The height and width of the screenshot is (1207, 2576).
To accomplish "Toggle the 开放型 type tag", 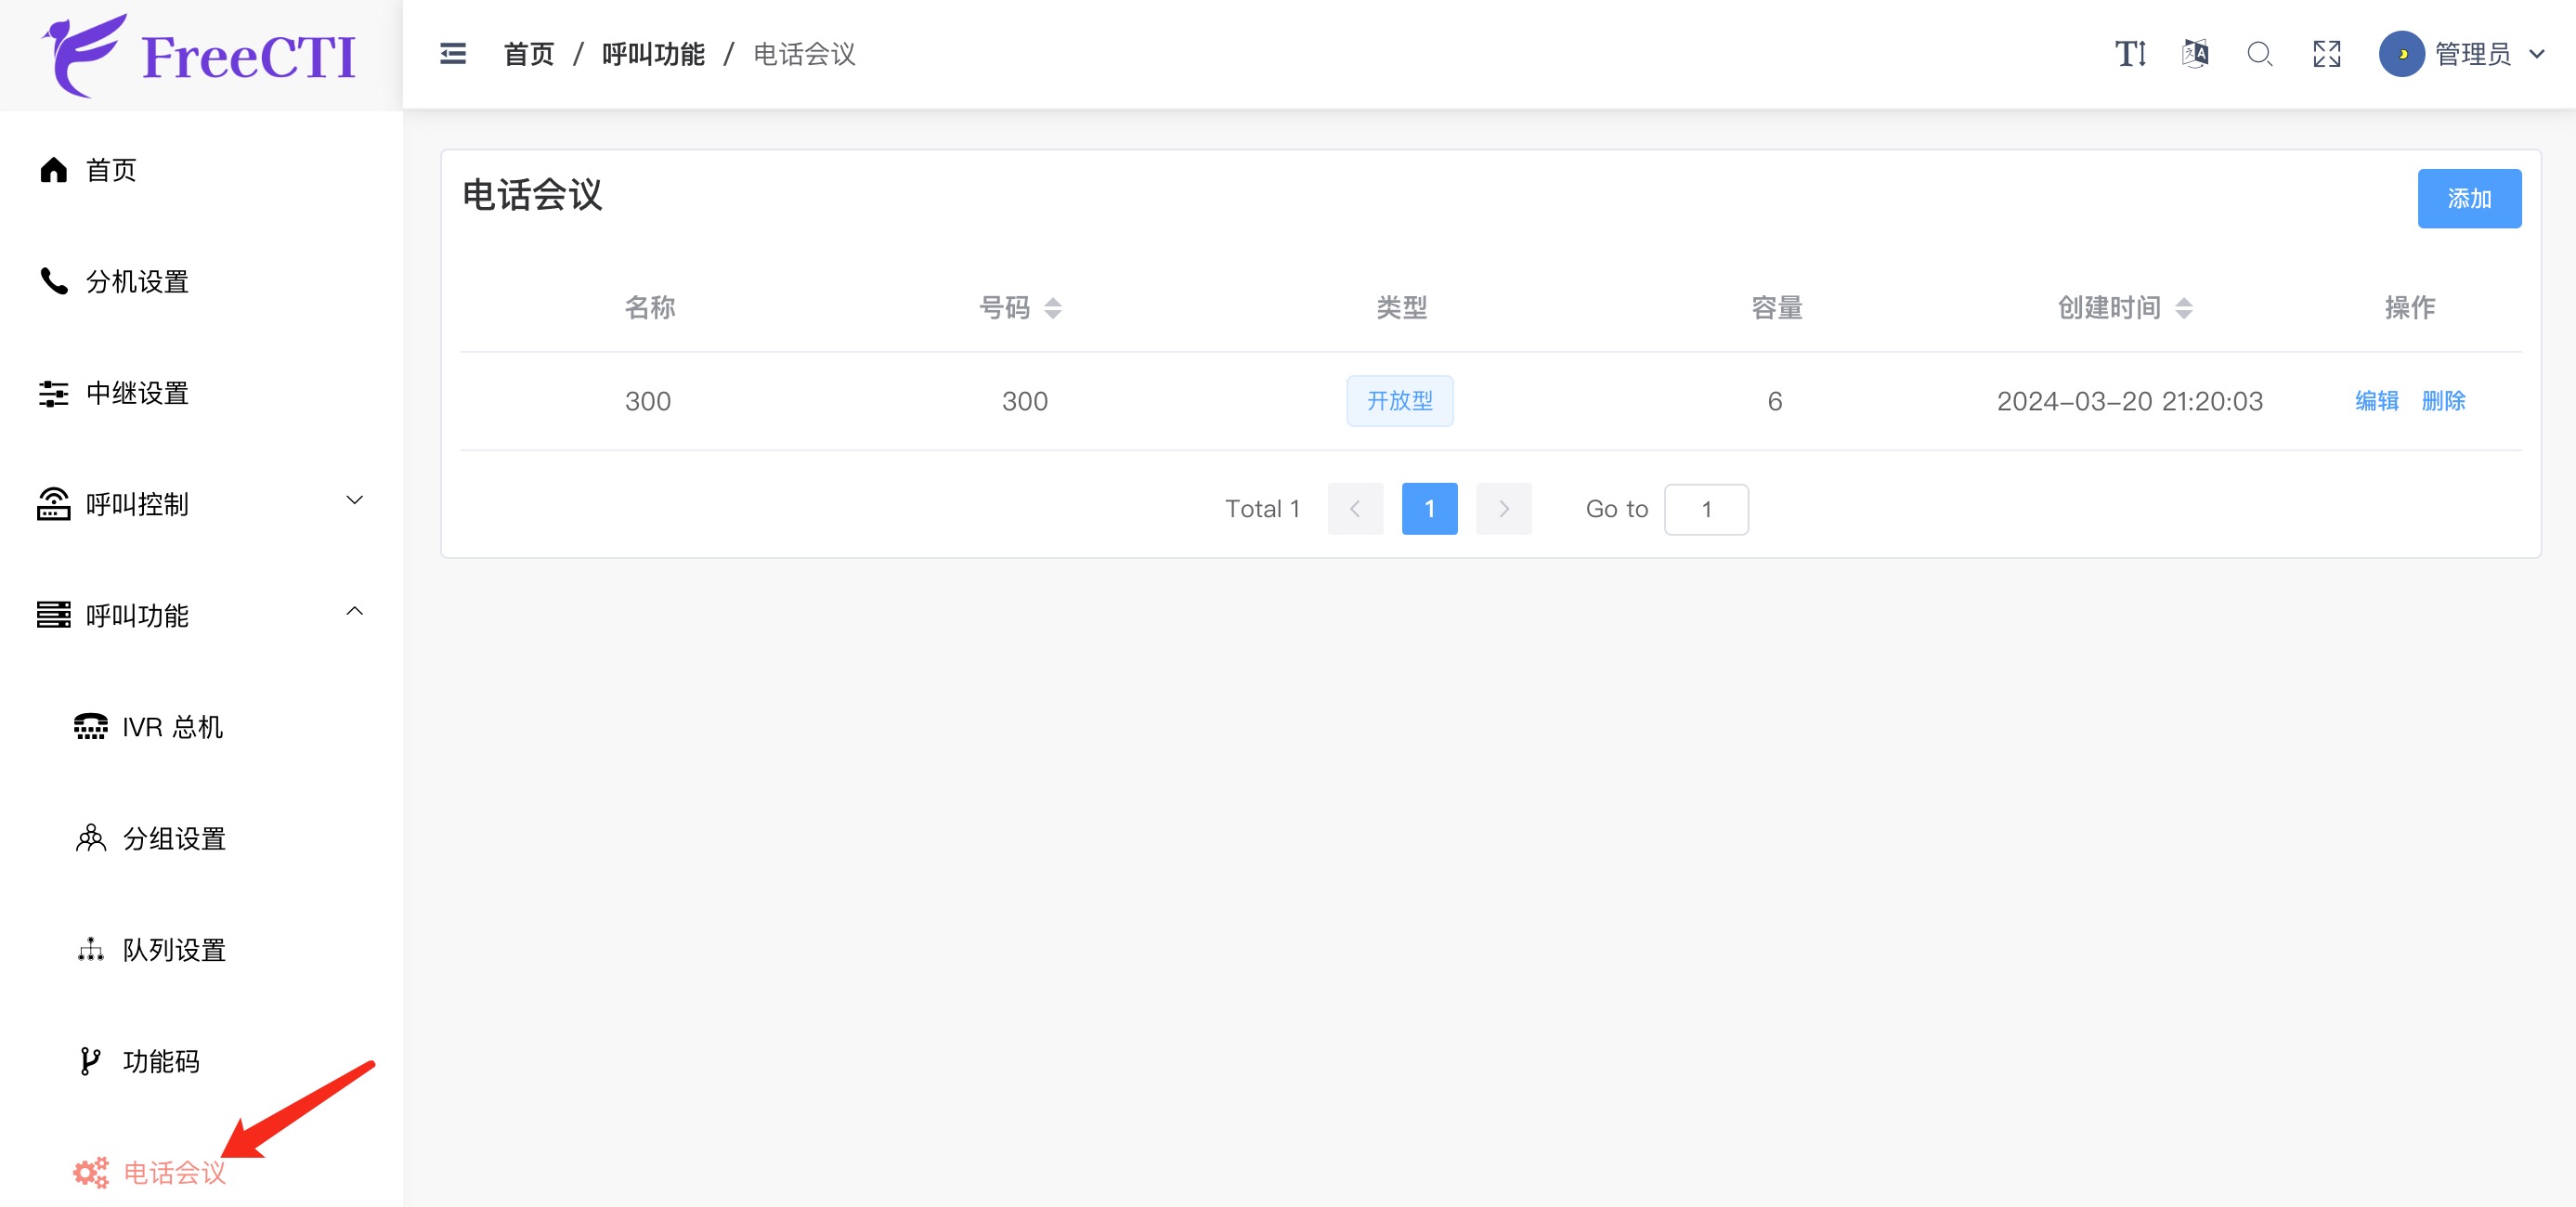I will (x=1400, y=400).
